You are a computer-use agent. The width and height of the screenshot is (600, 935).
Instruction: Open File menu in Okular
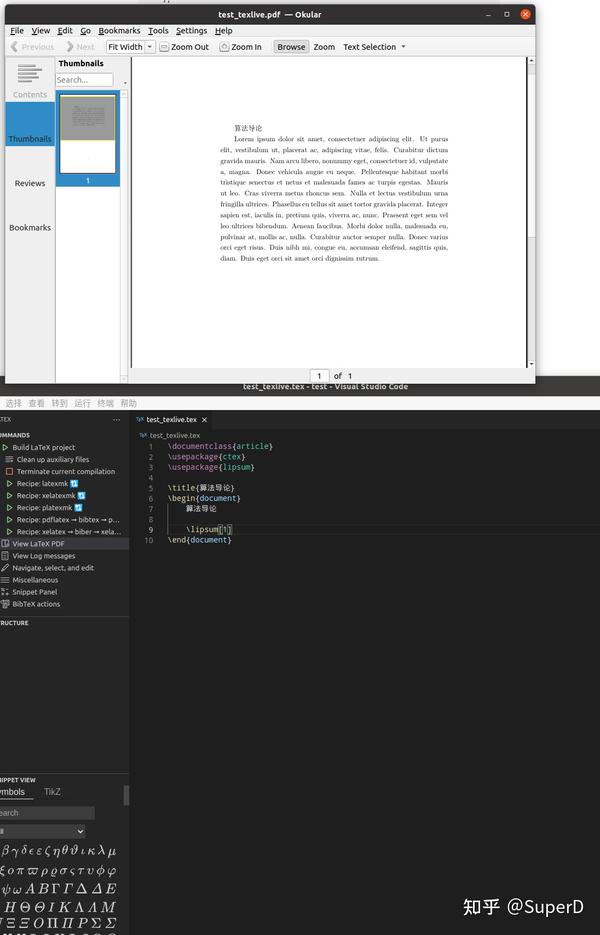[x=17, y=30]
